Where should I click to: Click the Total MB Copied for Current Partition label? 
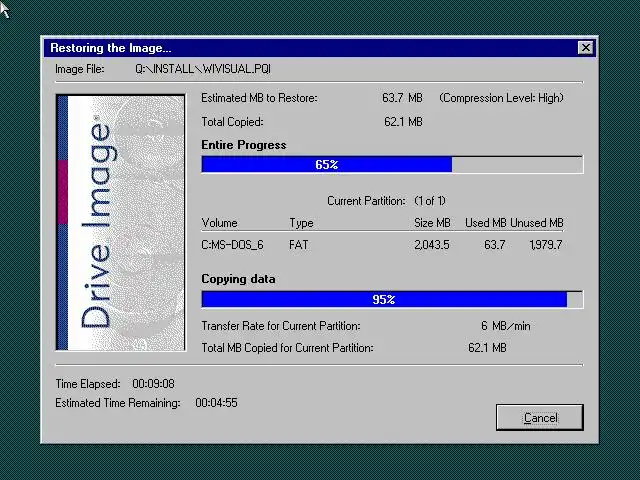[287, 348]
